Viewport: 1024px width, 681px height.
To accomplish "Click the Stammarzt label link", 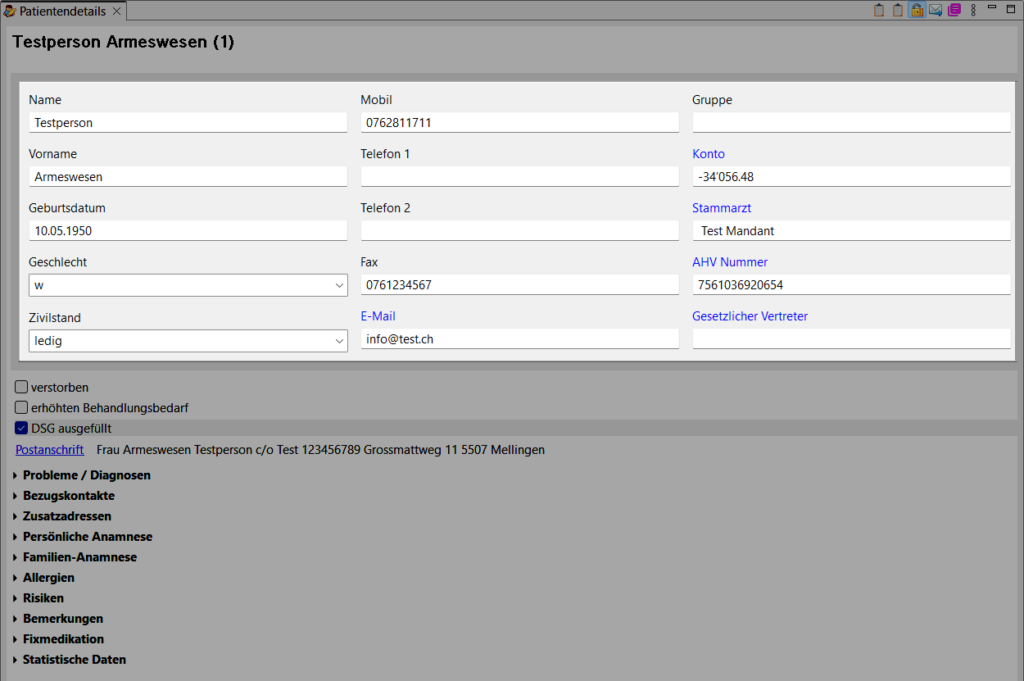I will coord(721,208).
